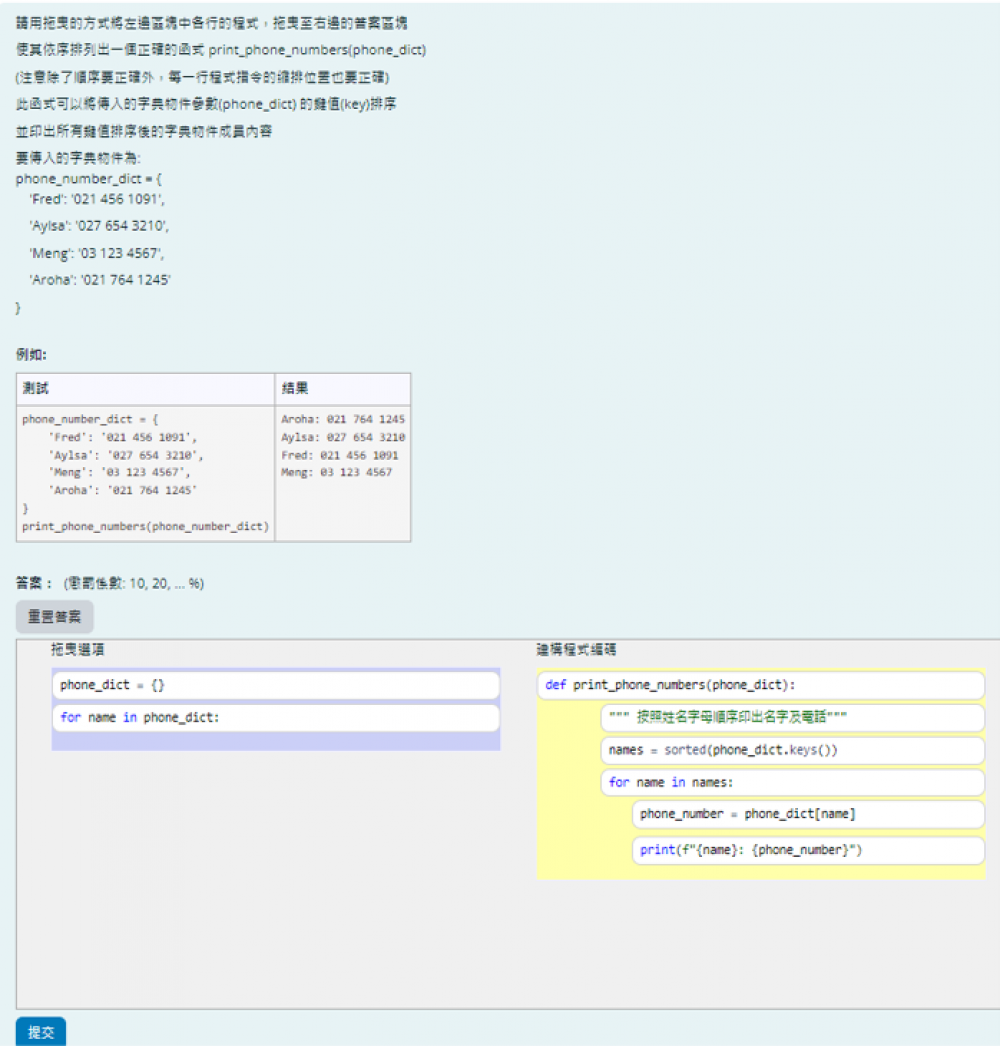
Task: Click the 答案 penalty label text
Action: point(110,583)
